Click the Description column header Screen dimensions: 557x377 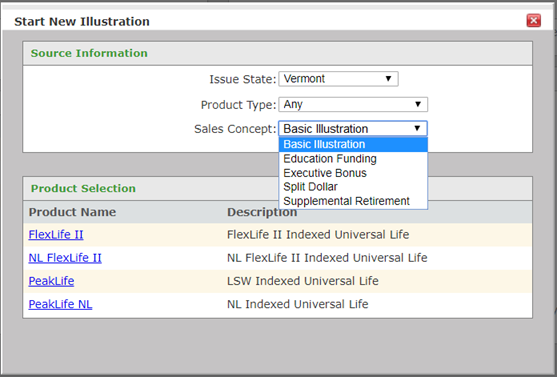262,212
